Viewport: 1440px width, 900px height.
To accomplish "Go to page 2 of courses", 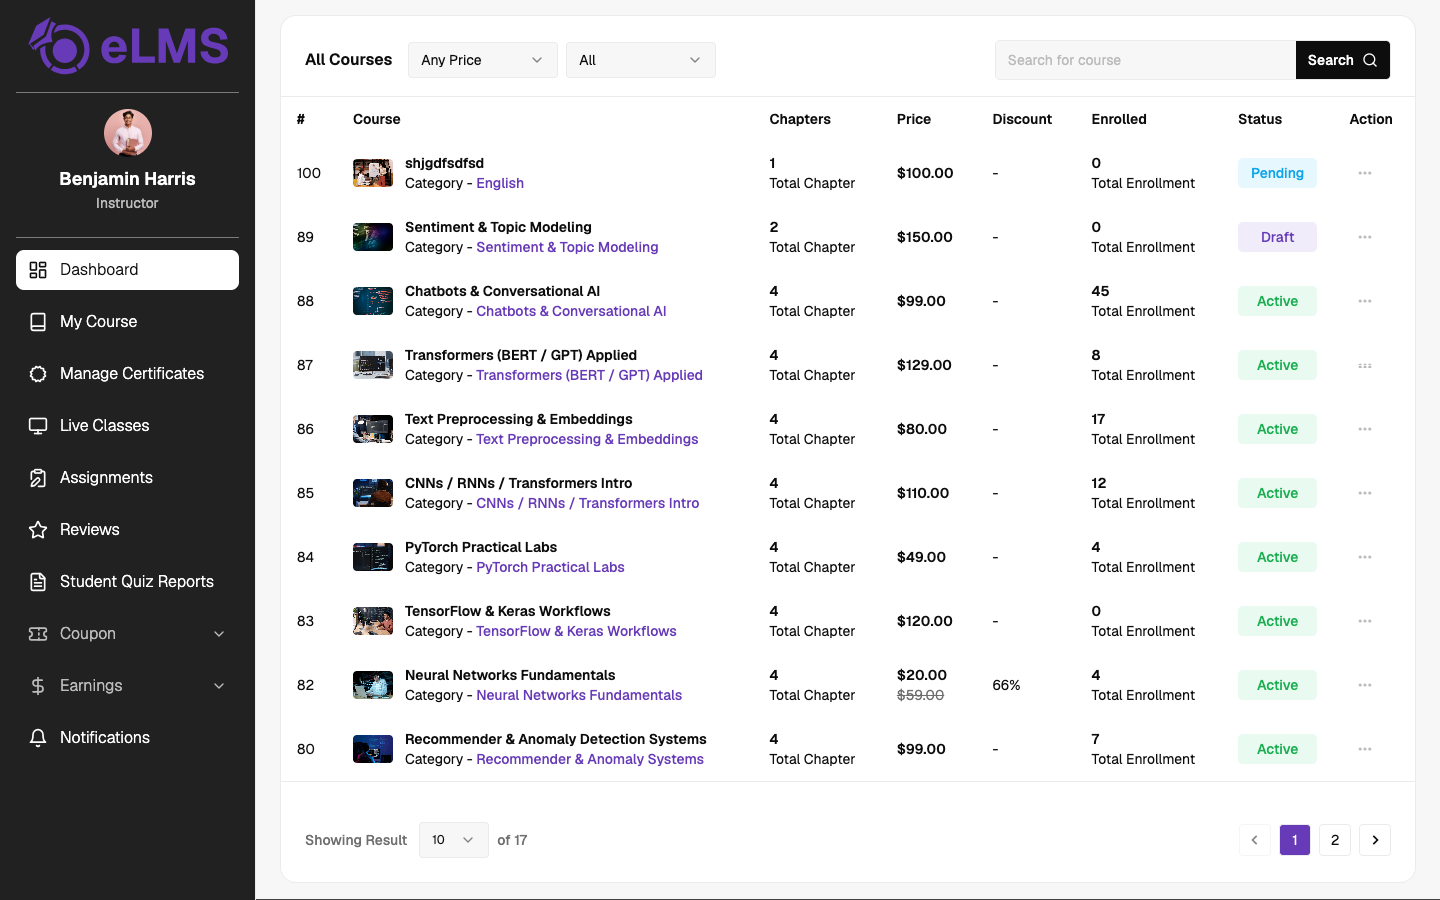I will [1335, 840].
